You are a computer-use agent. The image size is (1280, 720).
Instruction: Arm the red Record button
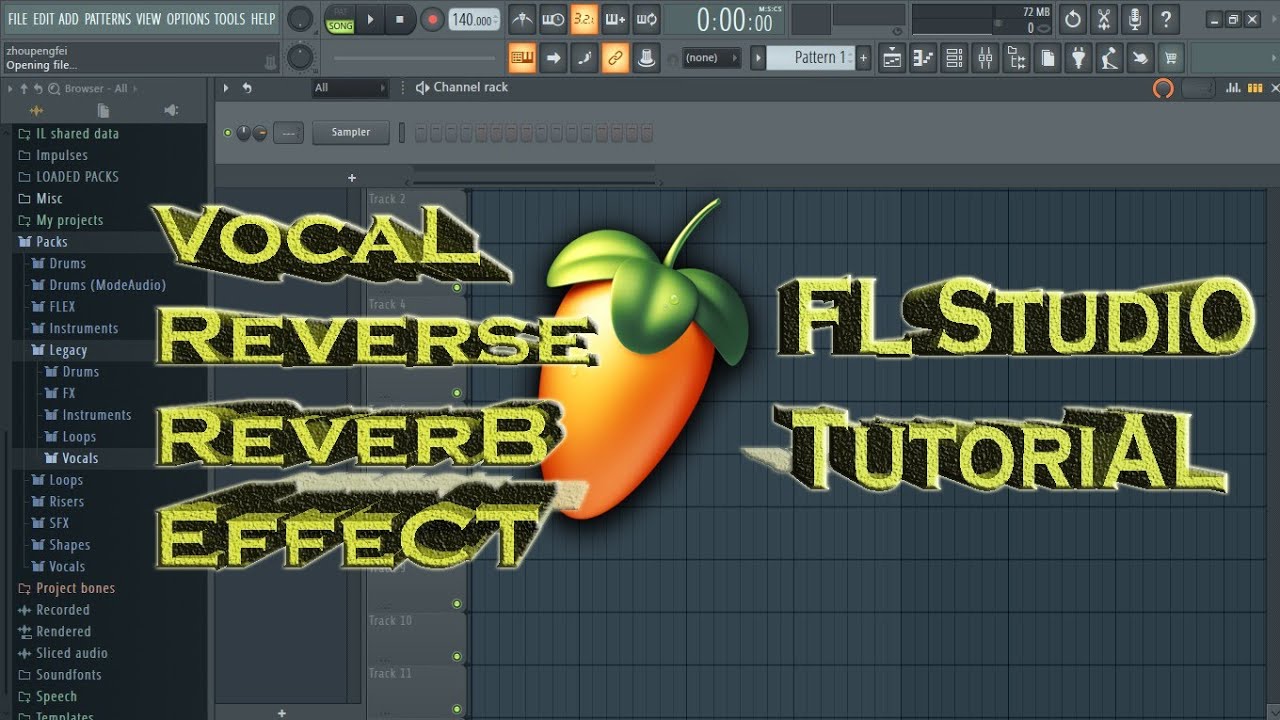coord(432,19)
